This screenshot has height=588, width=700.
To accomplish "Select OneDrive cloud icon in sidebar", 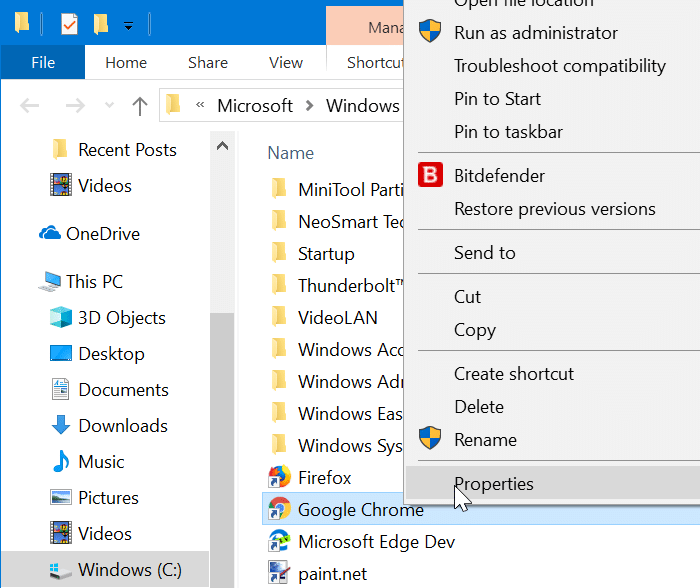I will pos(50,233).
